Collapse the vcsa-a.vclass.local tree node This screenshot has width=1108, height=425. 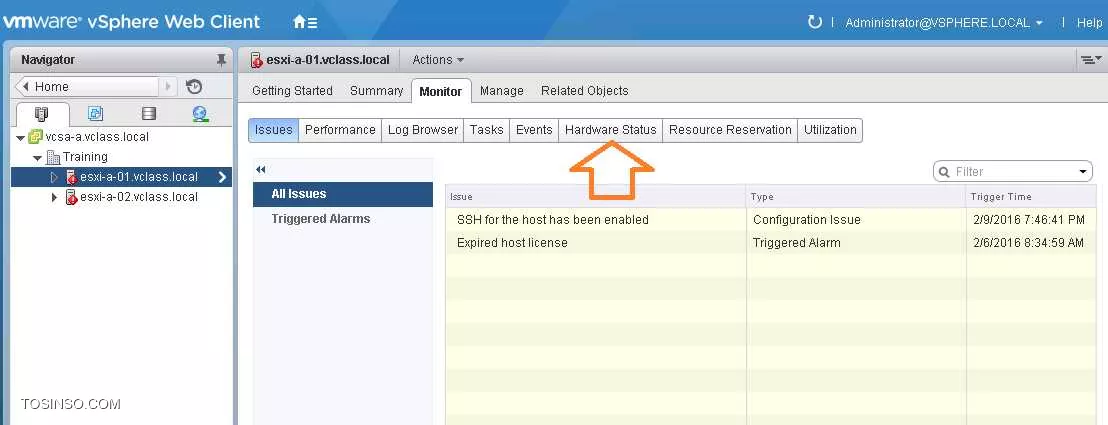(x=20, y=137)
